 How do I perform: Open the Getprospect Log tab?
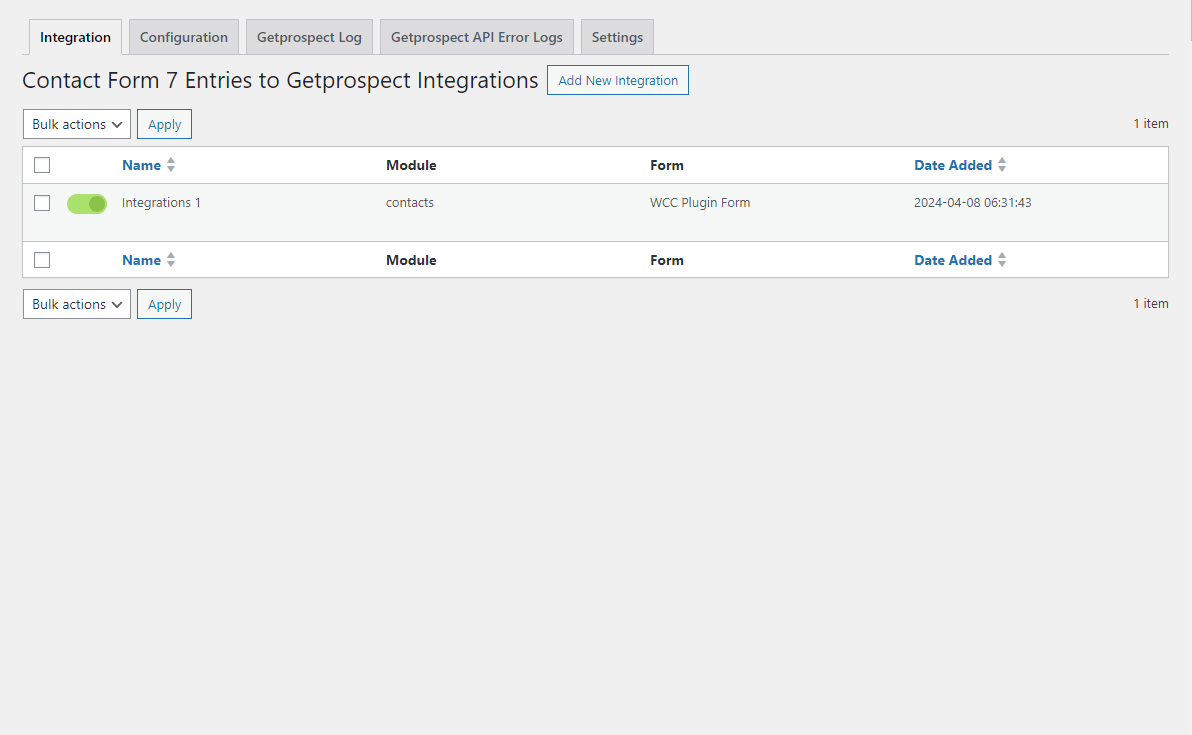point(309,37)
